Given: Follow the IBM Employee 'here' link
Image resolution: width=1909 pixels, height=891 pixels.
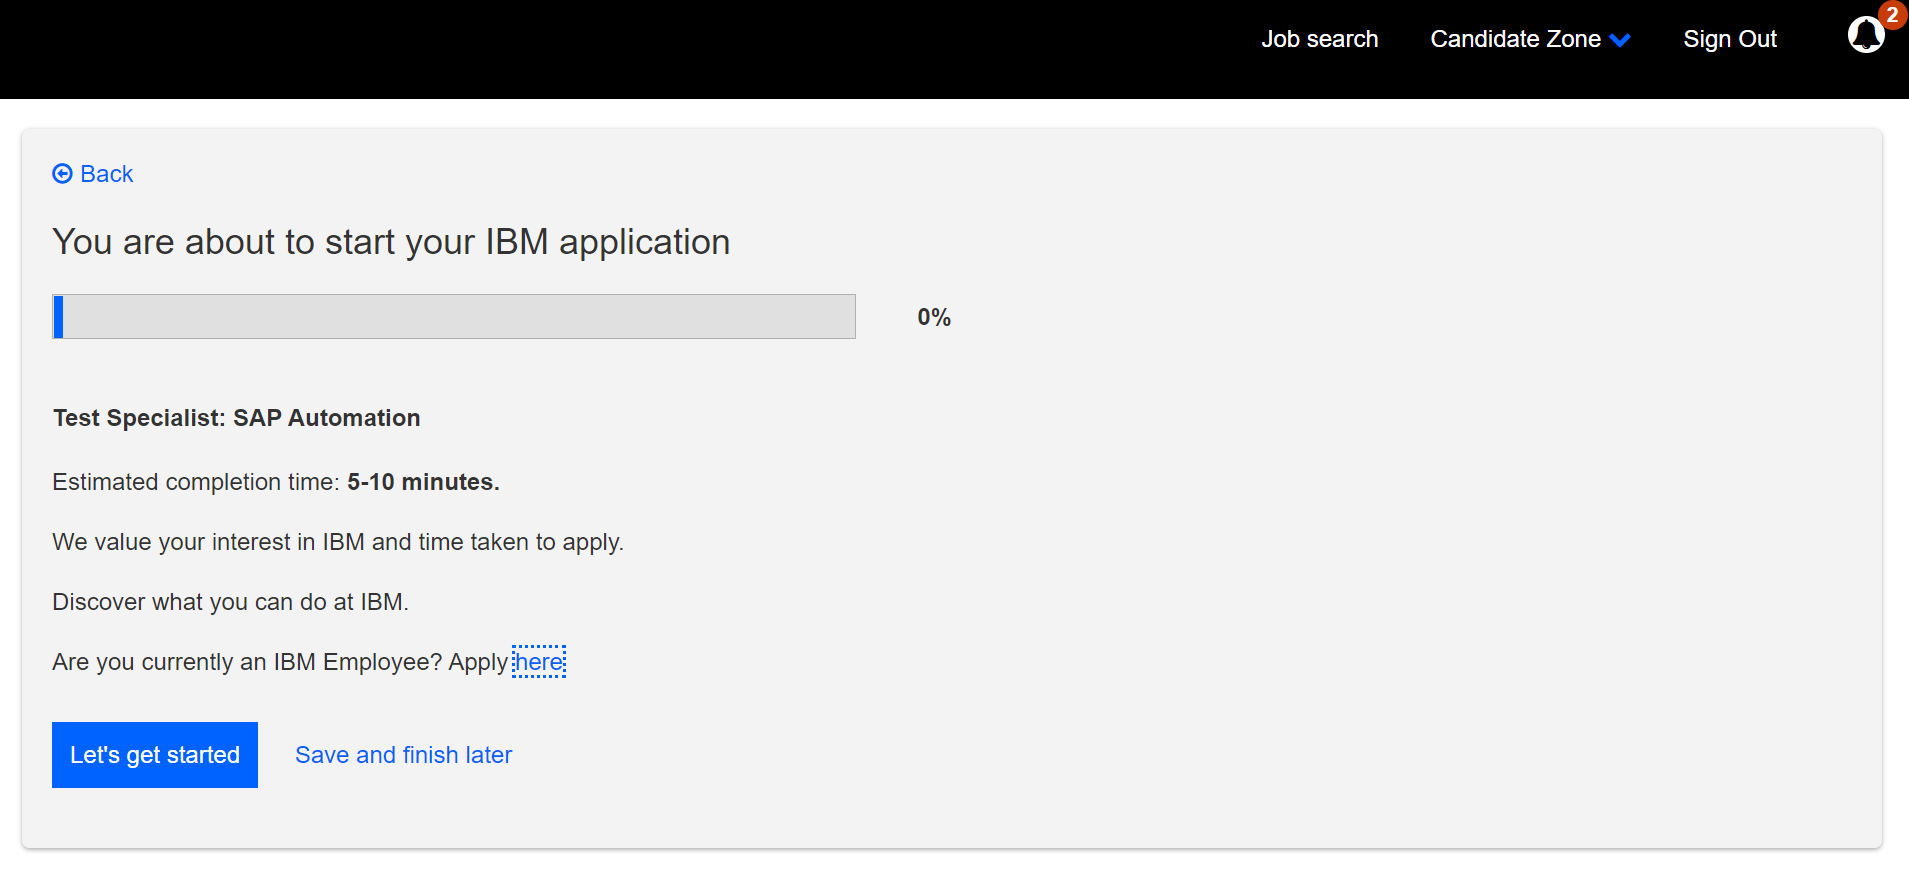Looking at the screenshot, I should pyautogui.click(x=539, y=662).
